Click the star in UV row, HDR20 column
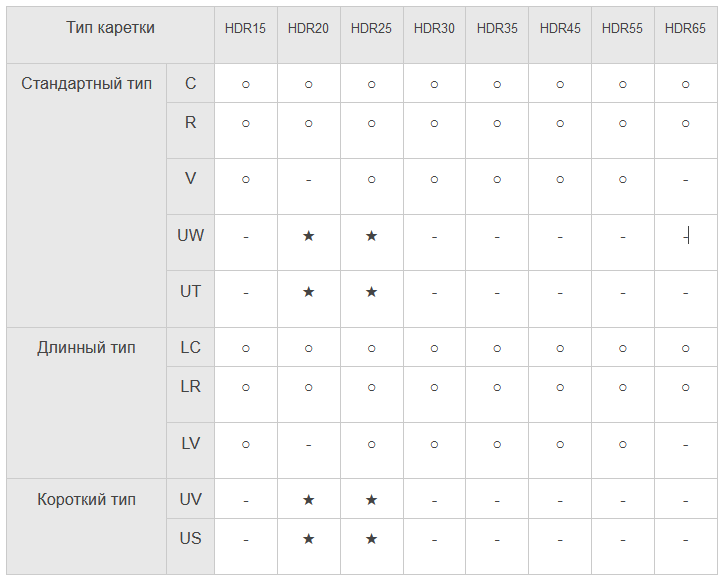This screenshot has height=579, width=722. pyautogui.click(x=309, y=500)
